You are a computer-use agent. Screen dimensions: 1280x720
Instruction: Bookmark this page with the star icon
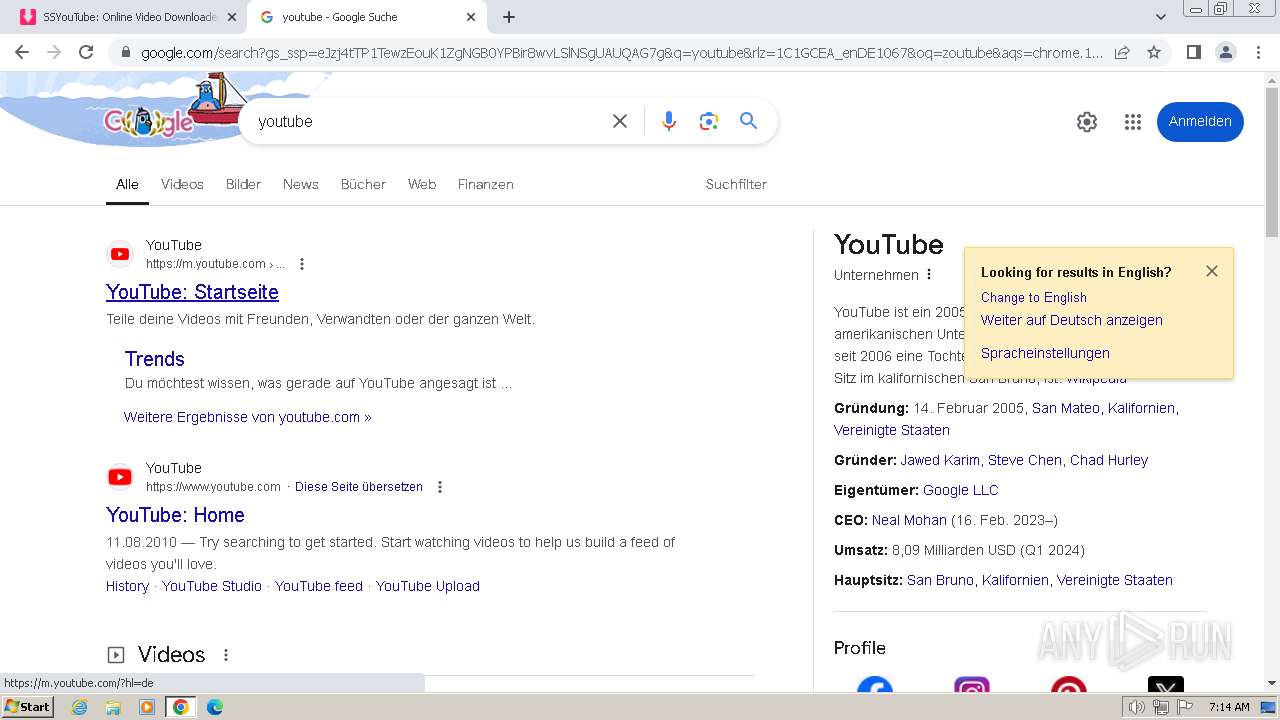point(1154,52)
